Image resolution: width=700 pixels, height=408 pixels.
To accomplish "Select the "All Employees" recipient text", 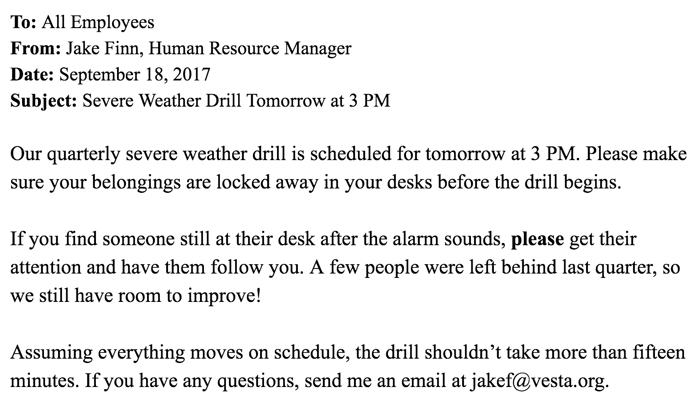I will (x=98, y=21).
